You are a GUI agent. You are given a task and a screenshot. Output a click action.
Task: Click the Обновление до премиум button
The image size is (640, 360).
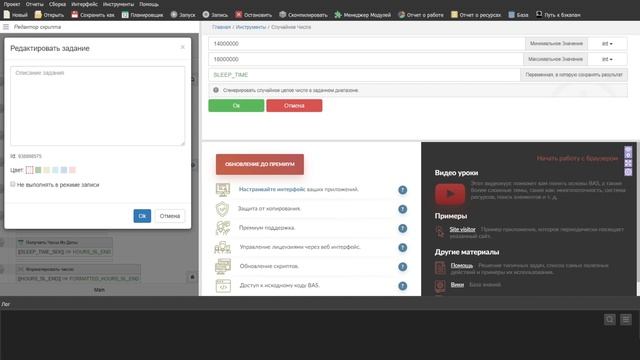point(260,164)
